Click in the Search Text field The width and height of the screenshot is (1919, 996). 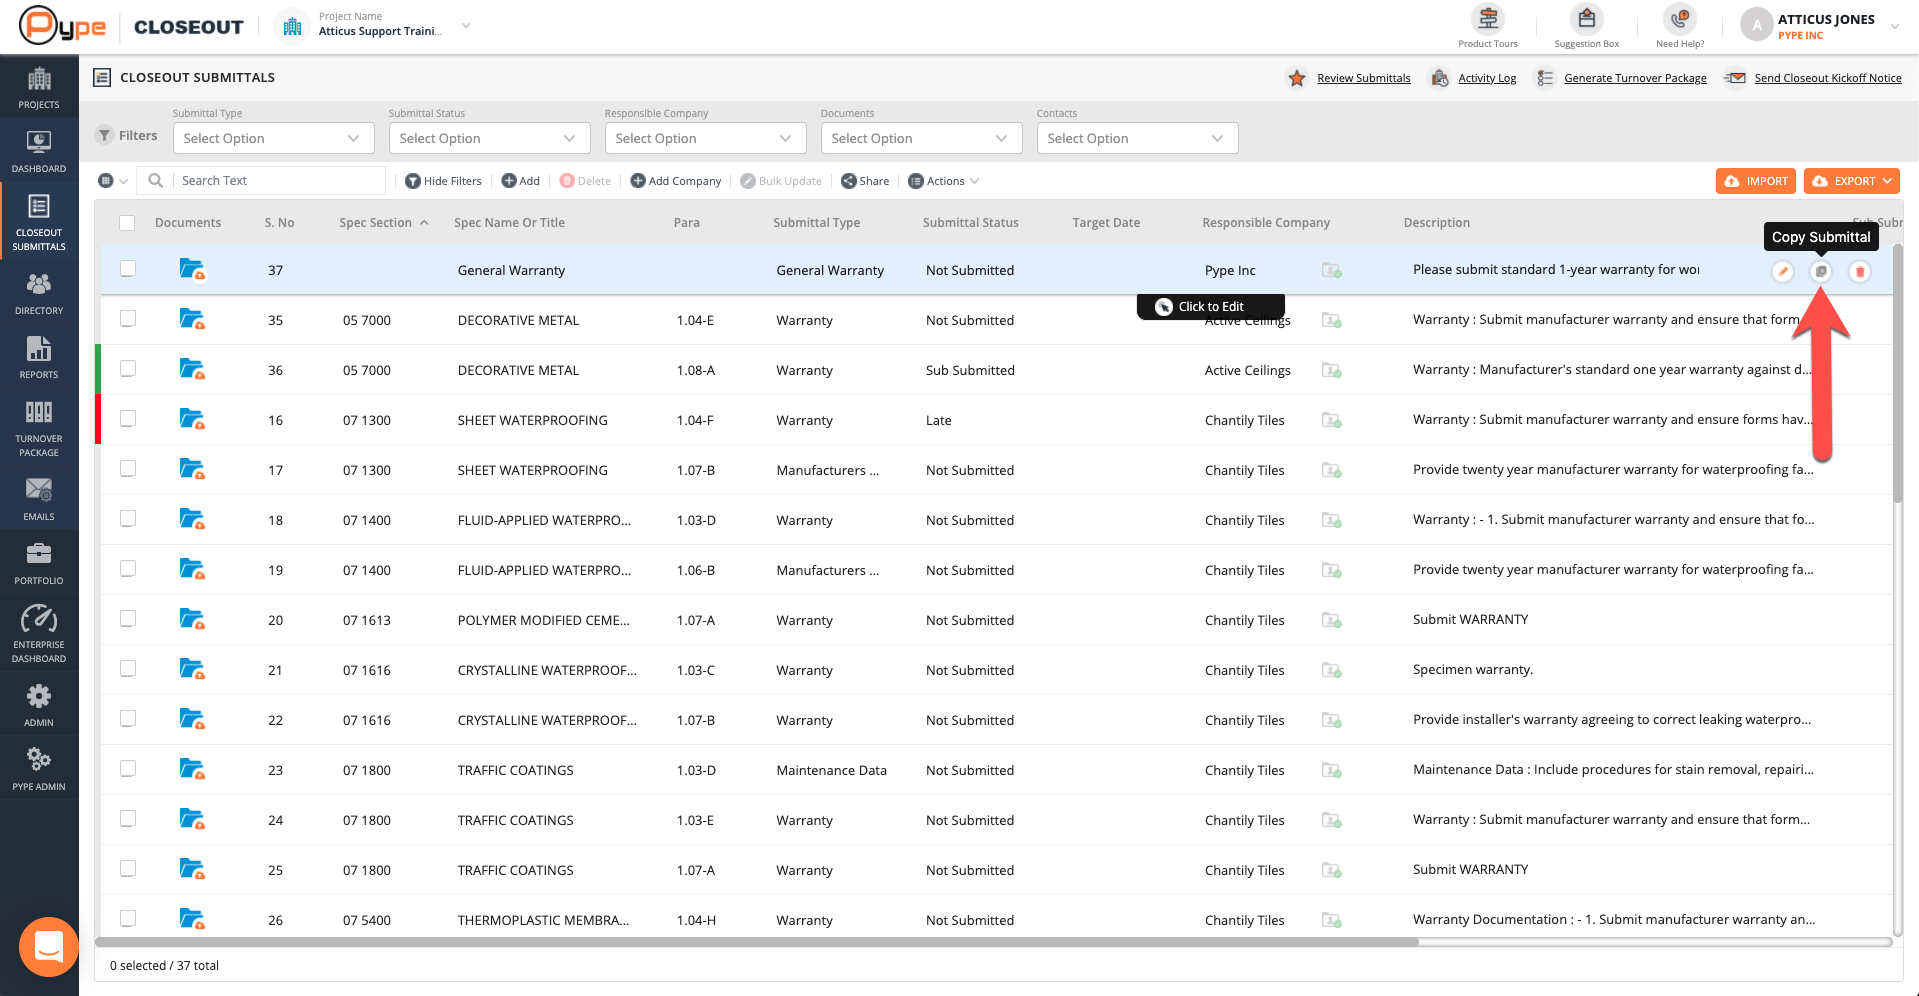278,181
